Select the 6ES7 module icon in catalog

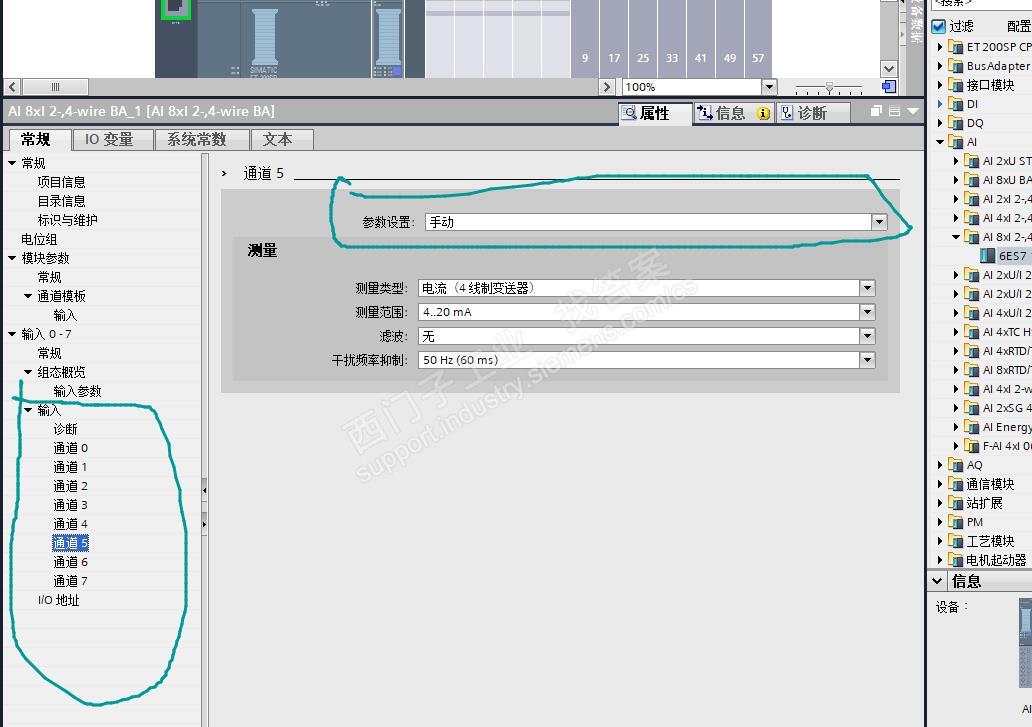(987, 256)
